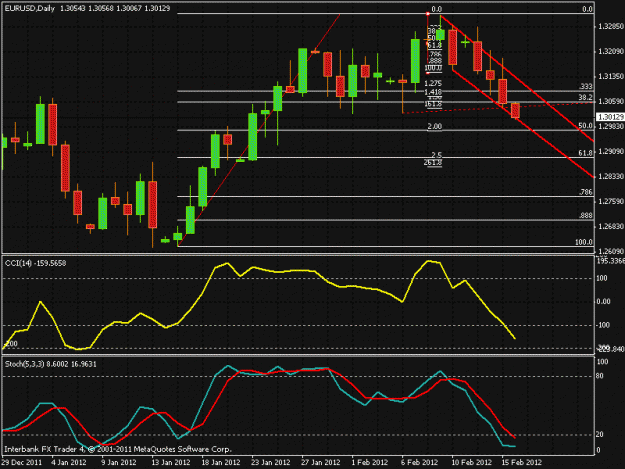This screenshot has width=625, height=469.
Task: Click the Stoch(5,3,3) 8.6002 16.9631 label
Action: pyautogui.click(x=51, y=364)
